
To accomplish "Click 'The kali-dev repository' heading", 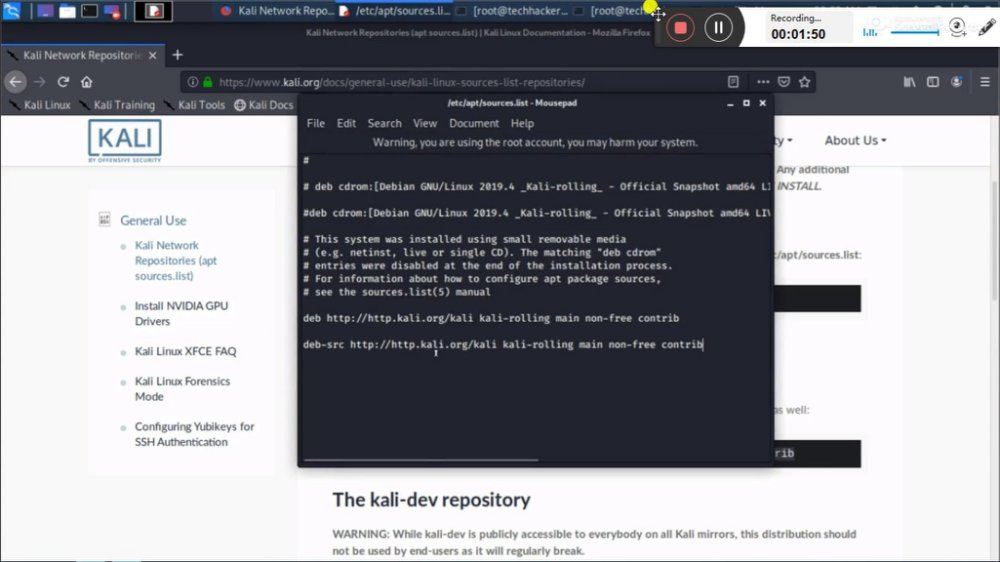I will click(431, 499).
